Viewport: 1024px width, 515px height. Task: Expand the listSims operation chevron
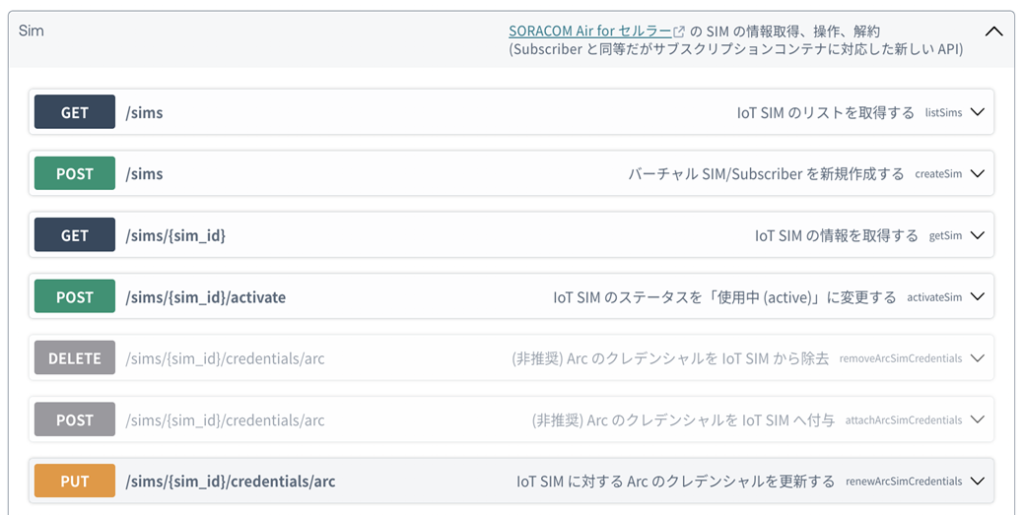pos(977,112)
